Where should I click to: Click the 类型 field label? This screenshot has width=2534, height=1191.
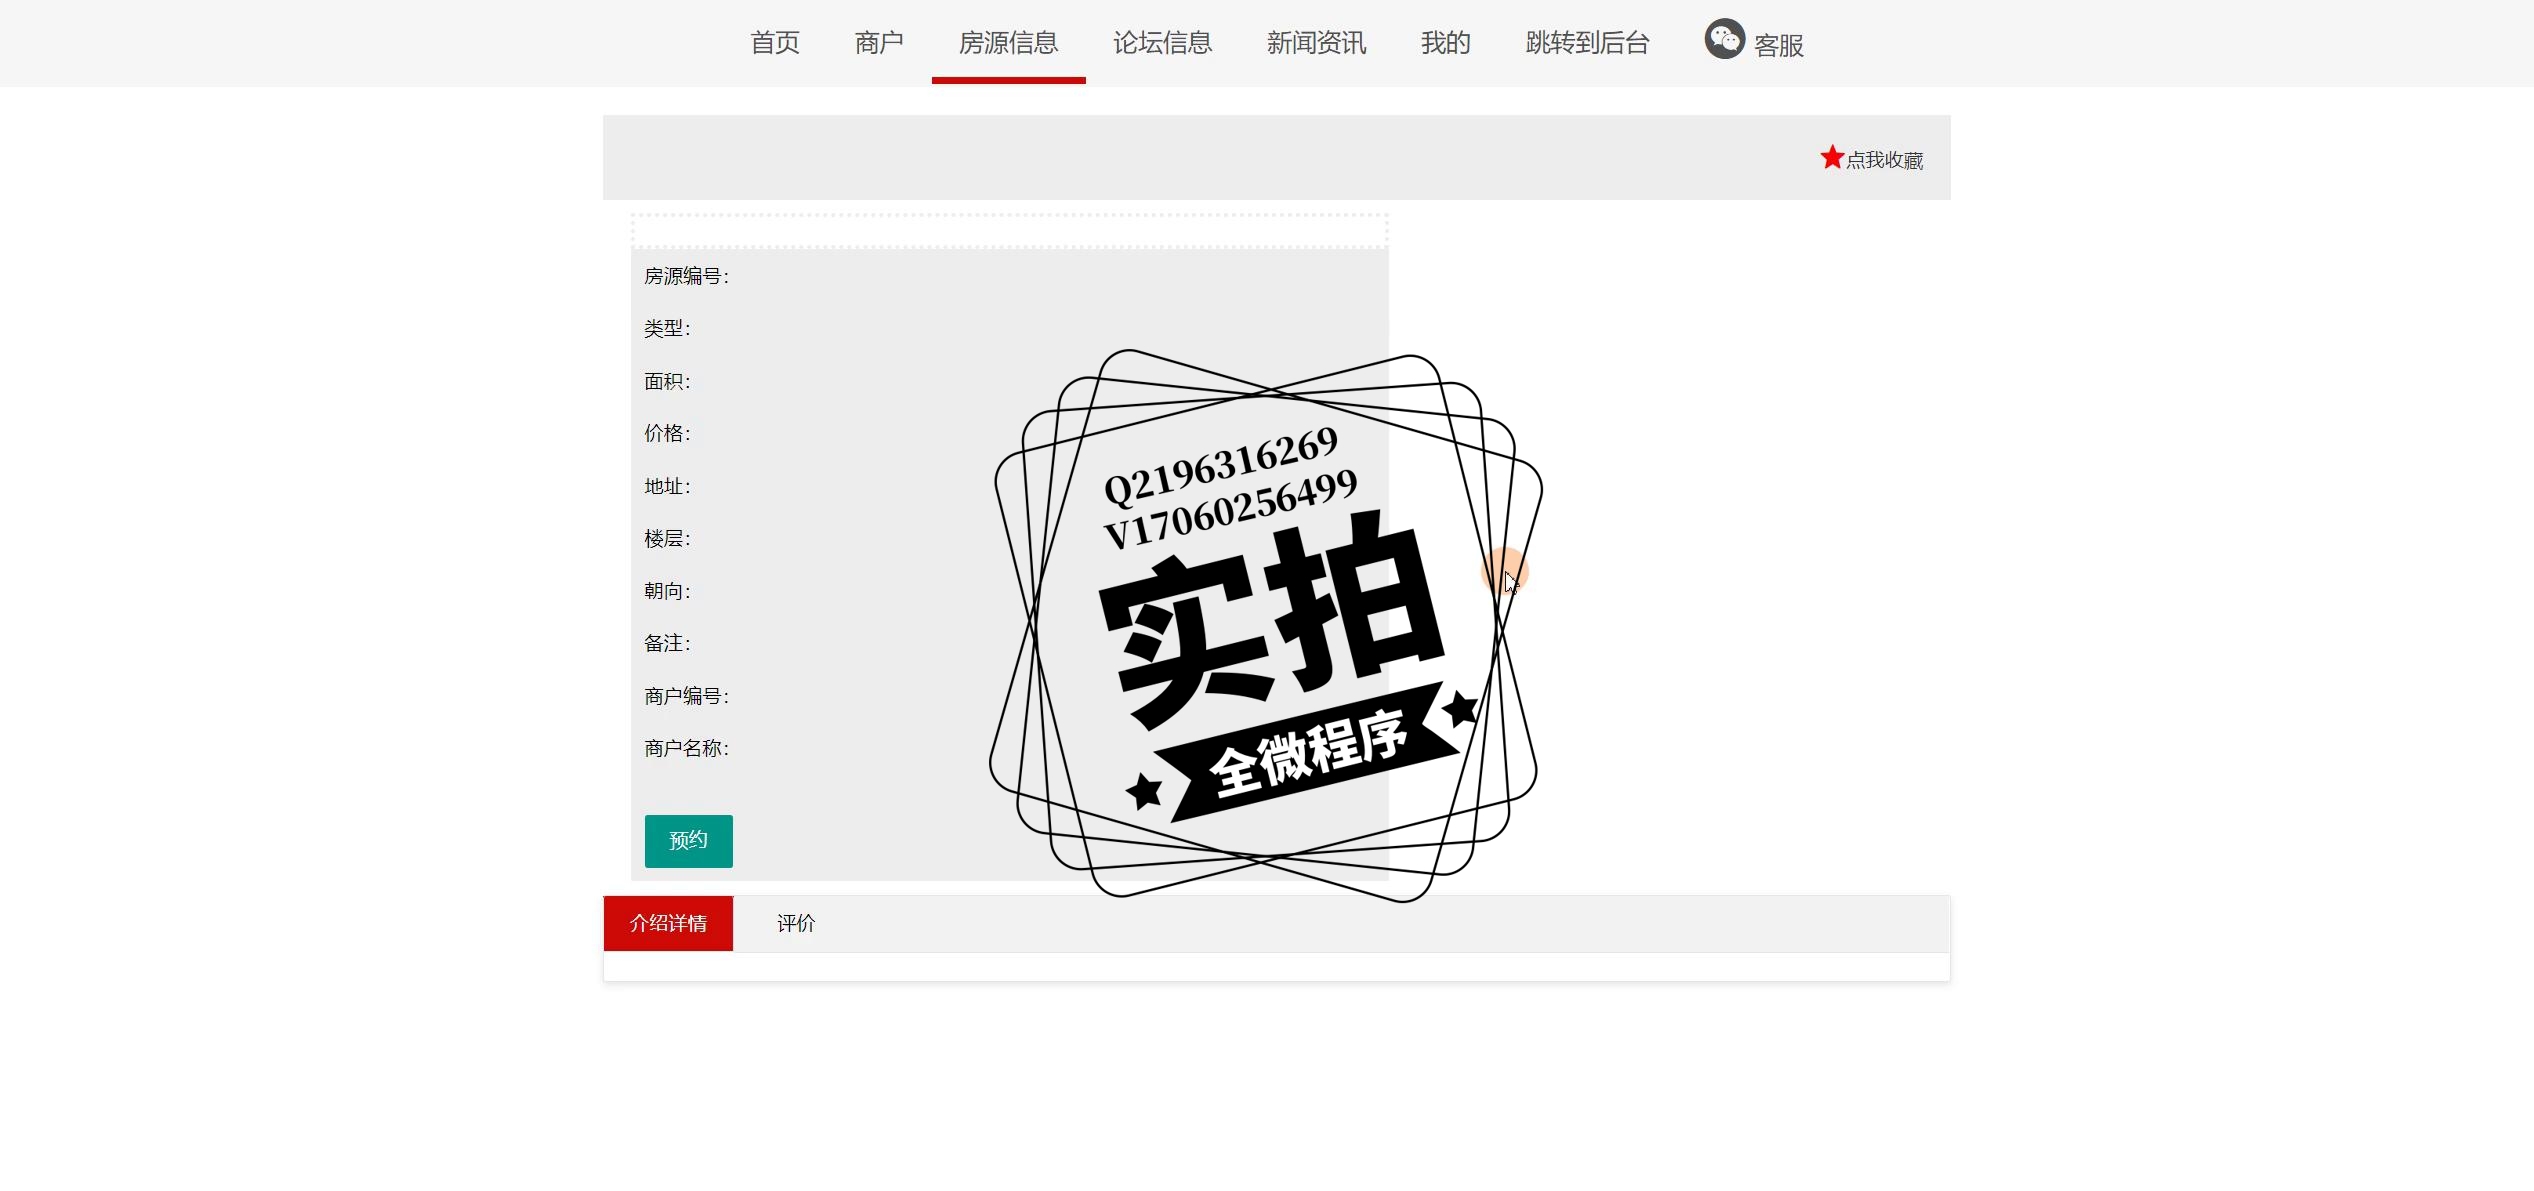[x=667, y=328]
